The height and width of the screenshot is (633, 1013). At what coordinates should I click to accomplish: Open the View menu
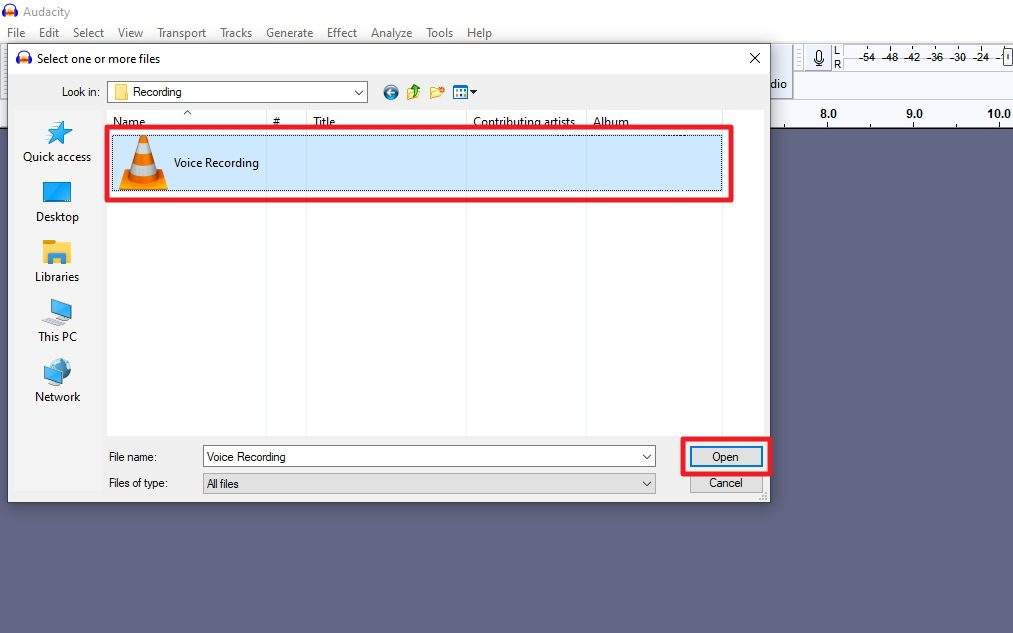(130, 33)
